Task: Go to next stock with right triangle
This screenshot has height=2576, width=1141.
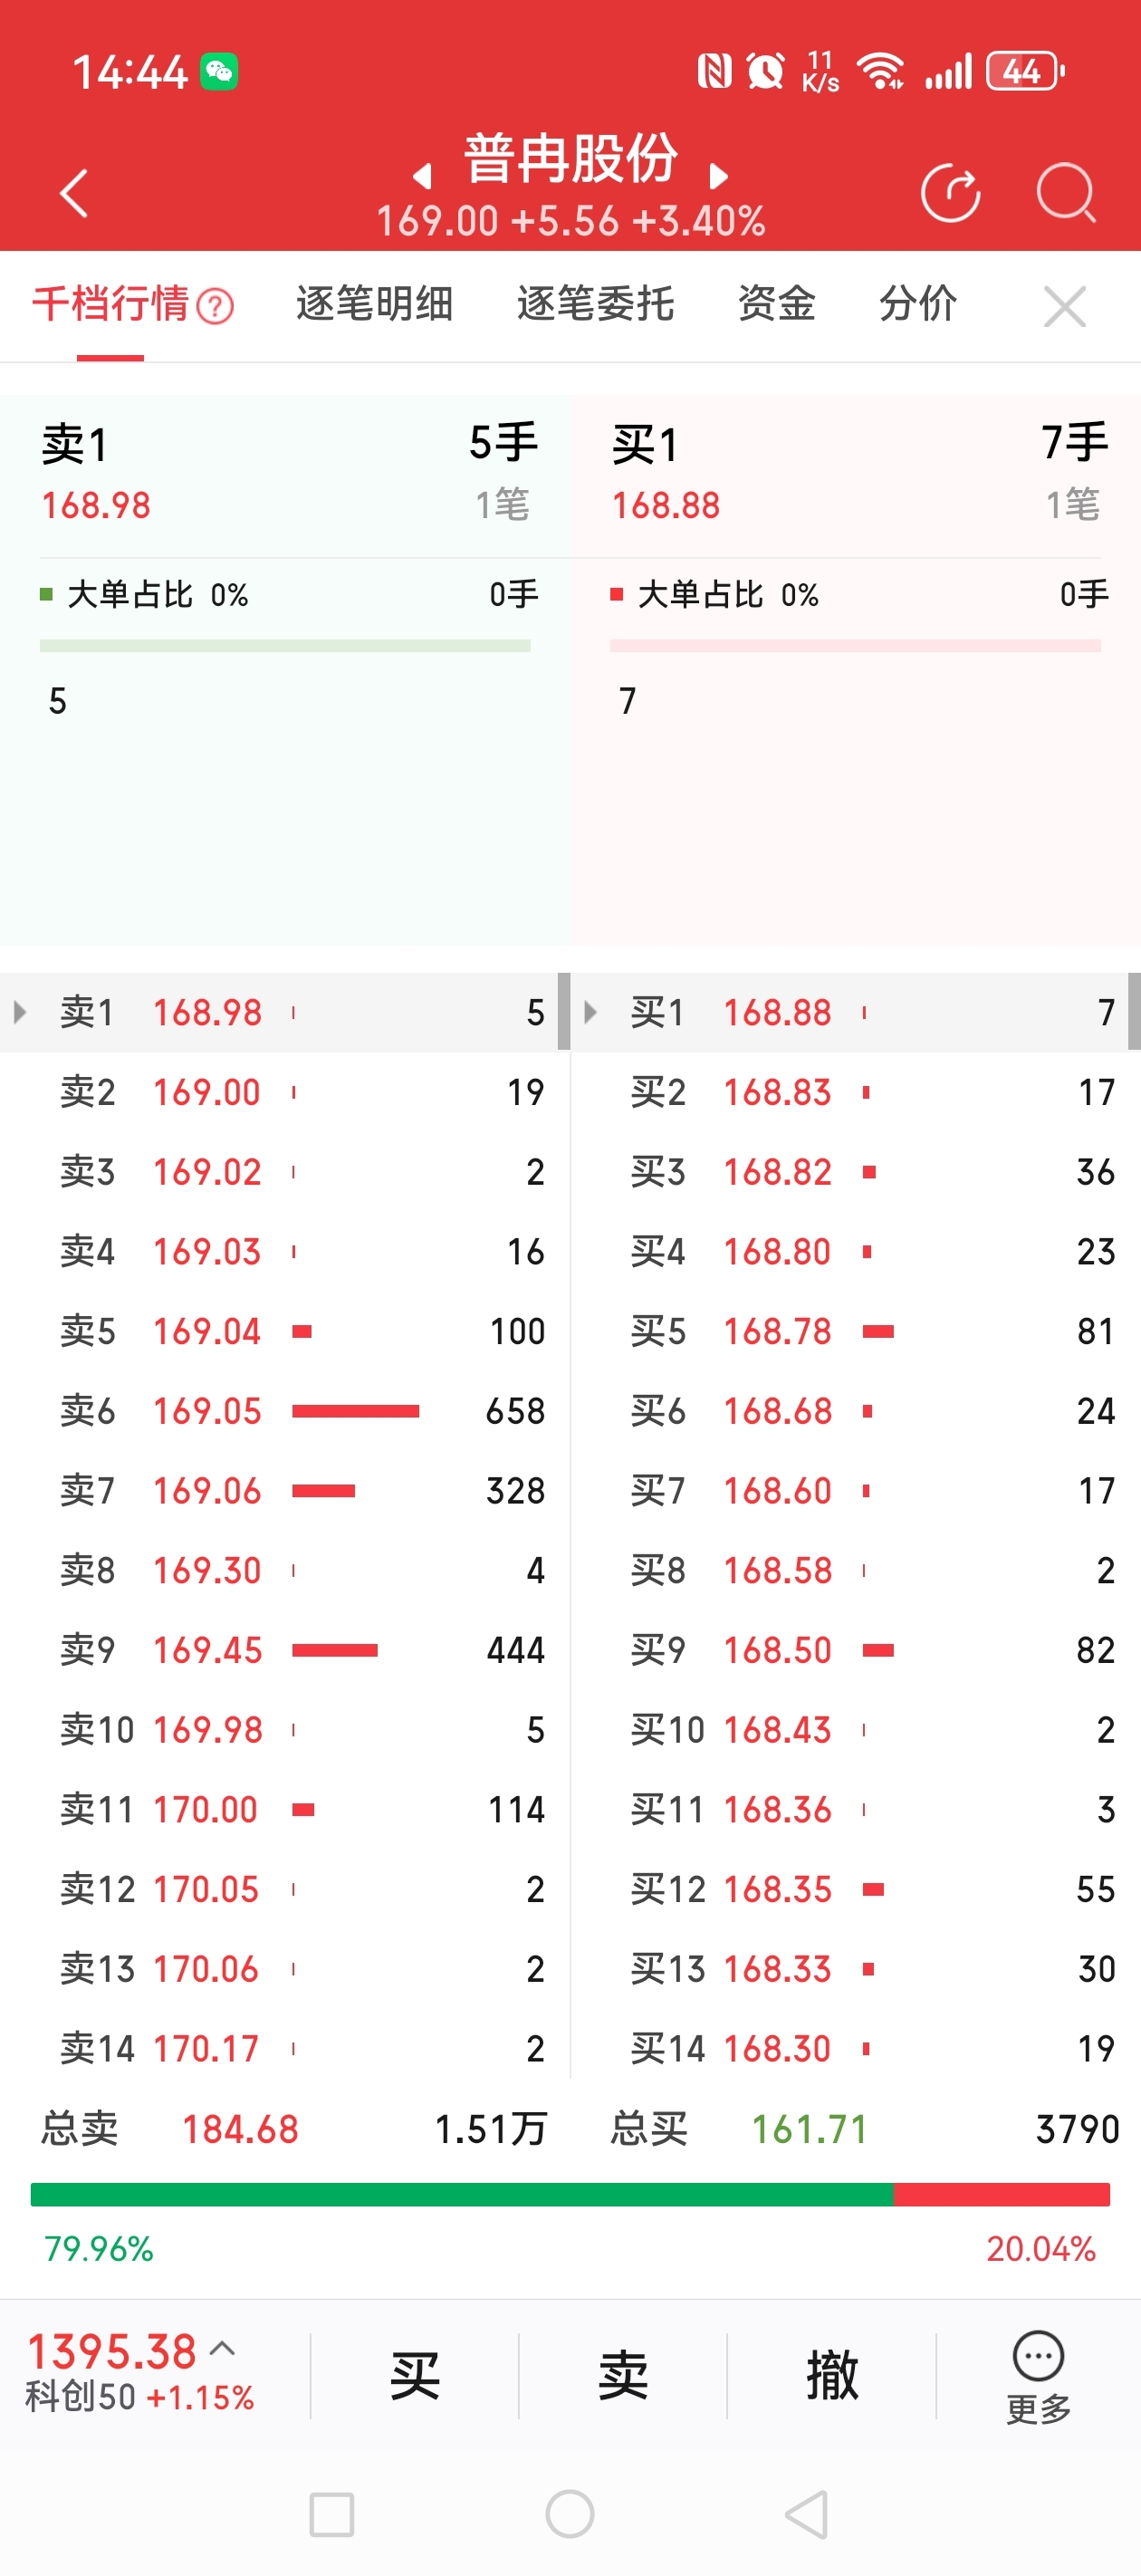Action: point(718,177)
